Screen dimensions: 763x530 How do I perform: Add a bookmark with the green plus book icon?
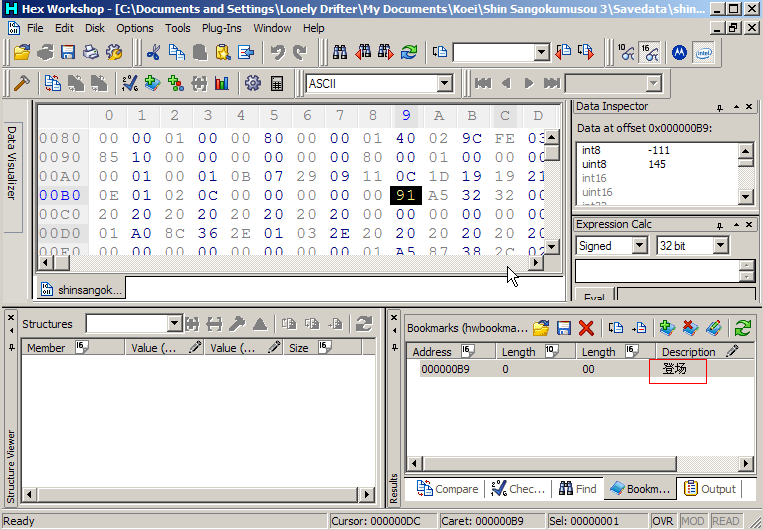click(x=152, y=84)
